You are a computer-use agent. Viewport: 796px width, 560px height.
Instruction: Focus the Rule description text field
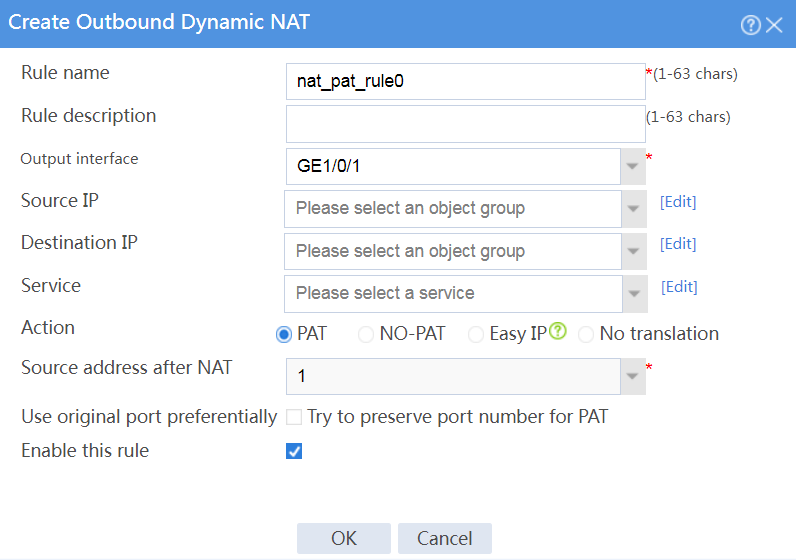[466, 124]
